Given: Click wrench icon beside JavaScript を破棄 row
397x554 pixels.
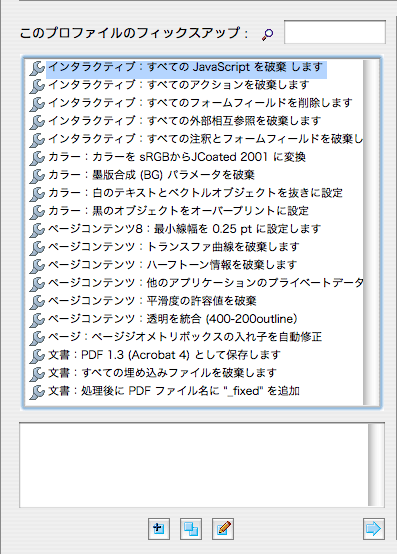Looking at the screenshot, I should coord(37,68).
